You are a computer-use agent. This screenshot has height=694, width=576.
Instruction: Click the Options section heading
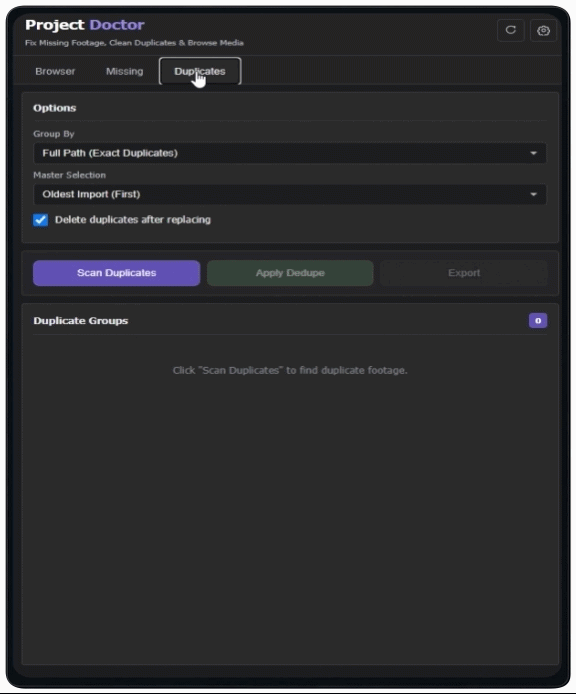[54, 108]
